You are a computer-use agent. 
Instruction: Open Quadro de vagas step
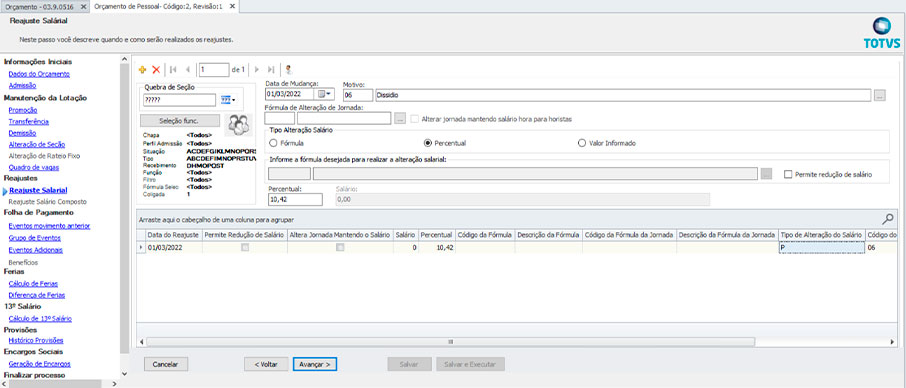click(x=34, y=167)
